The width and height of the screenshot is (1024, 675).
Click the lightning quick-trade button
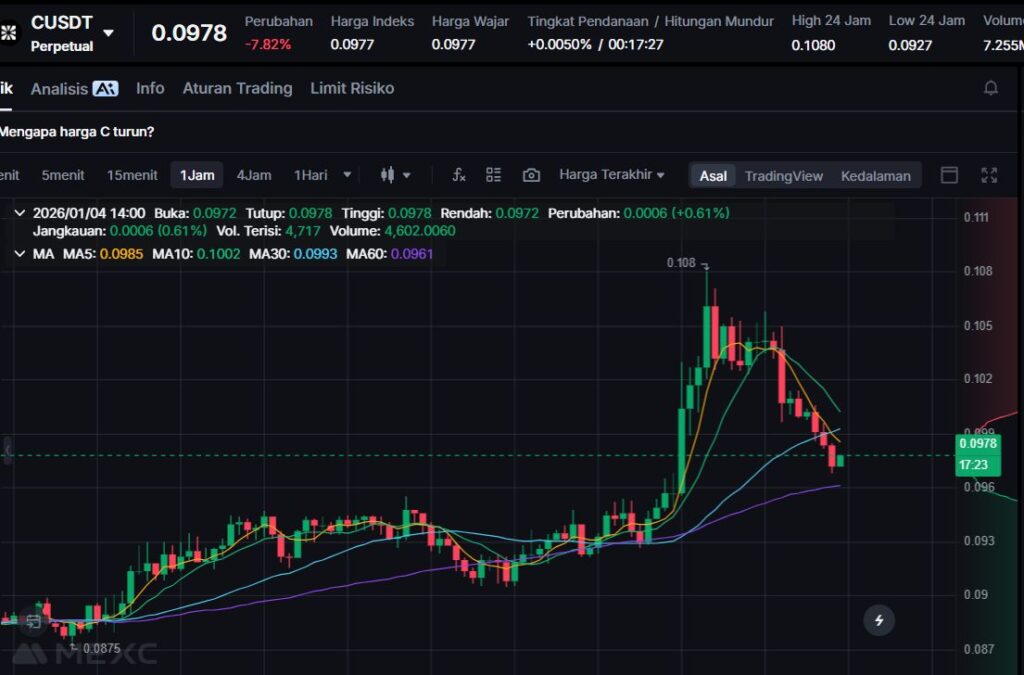tap(879, 620)
